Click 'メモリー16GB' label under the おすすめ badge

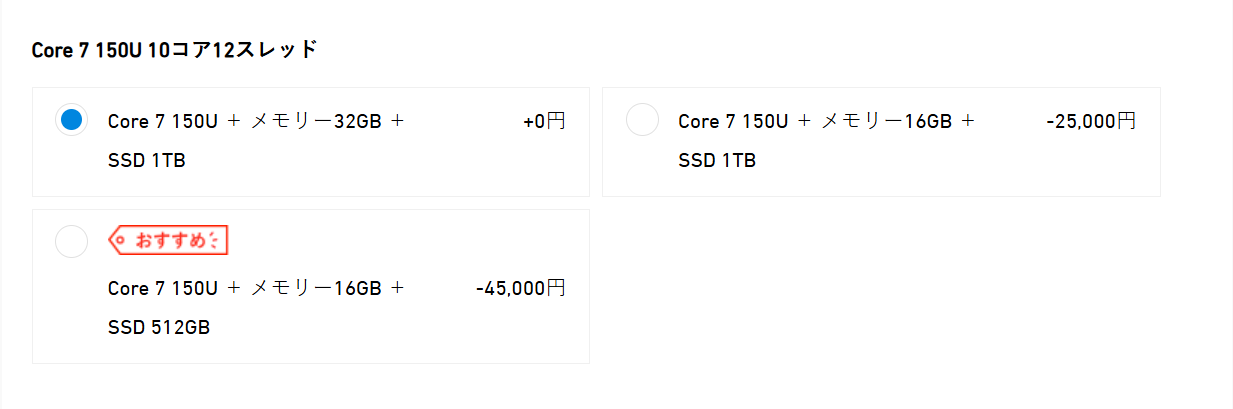[x=316, y=288]
